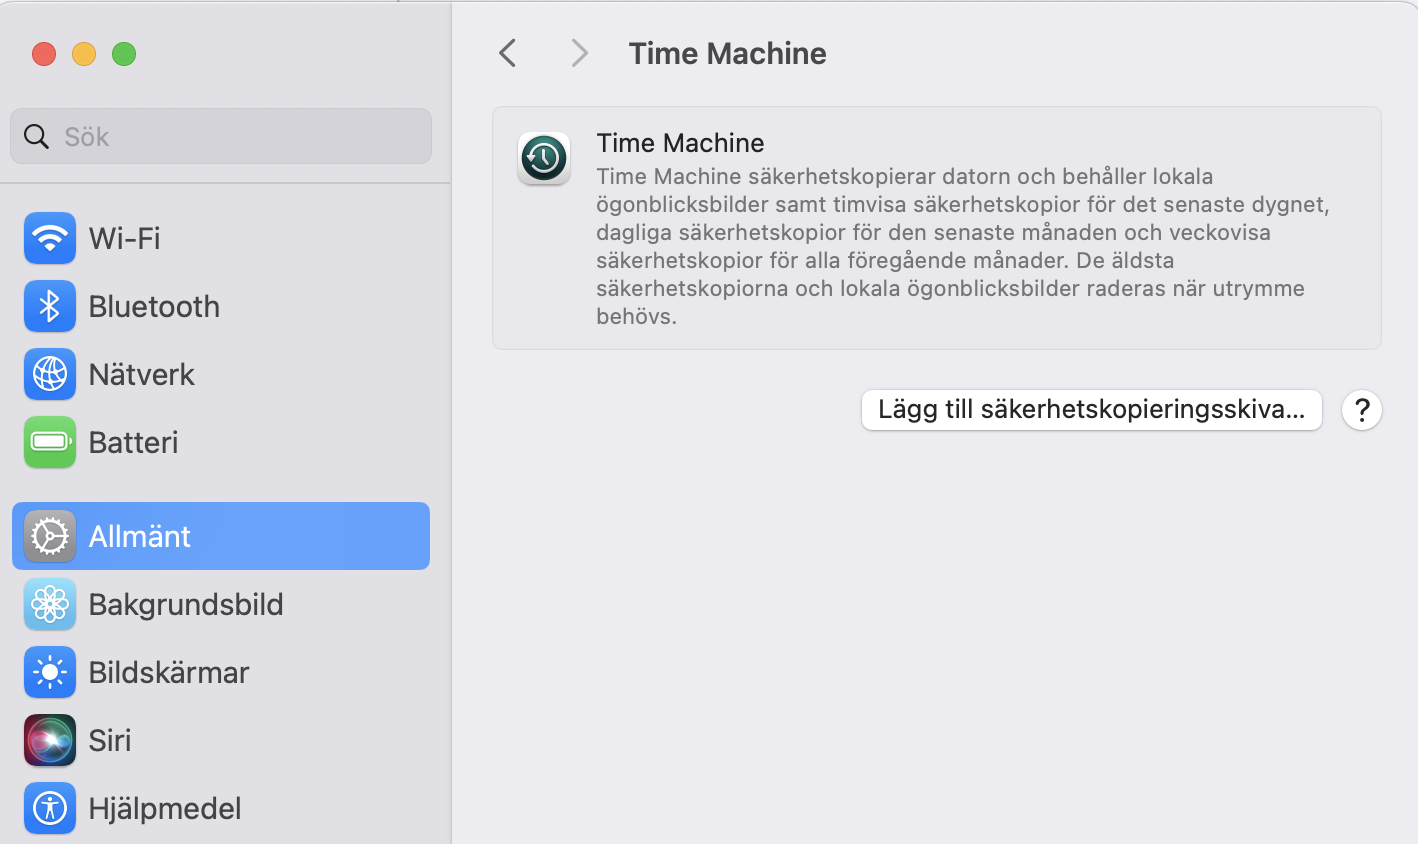Select Bluetooth label in sidebar
The height and width of the screenshot is (844, 1418).
(x=154, y=306)
